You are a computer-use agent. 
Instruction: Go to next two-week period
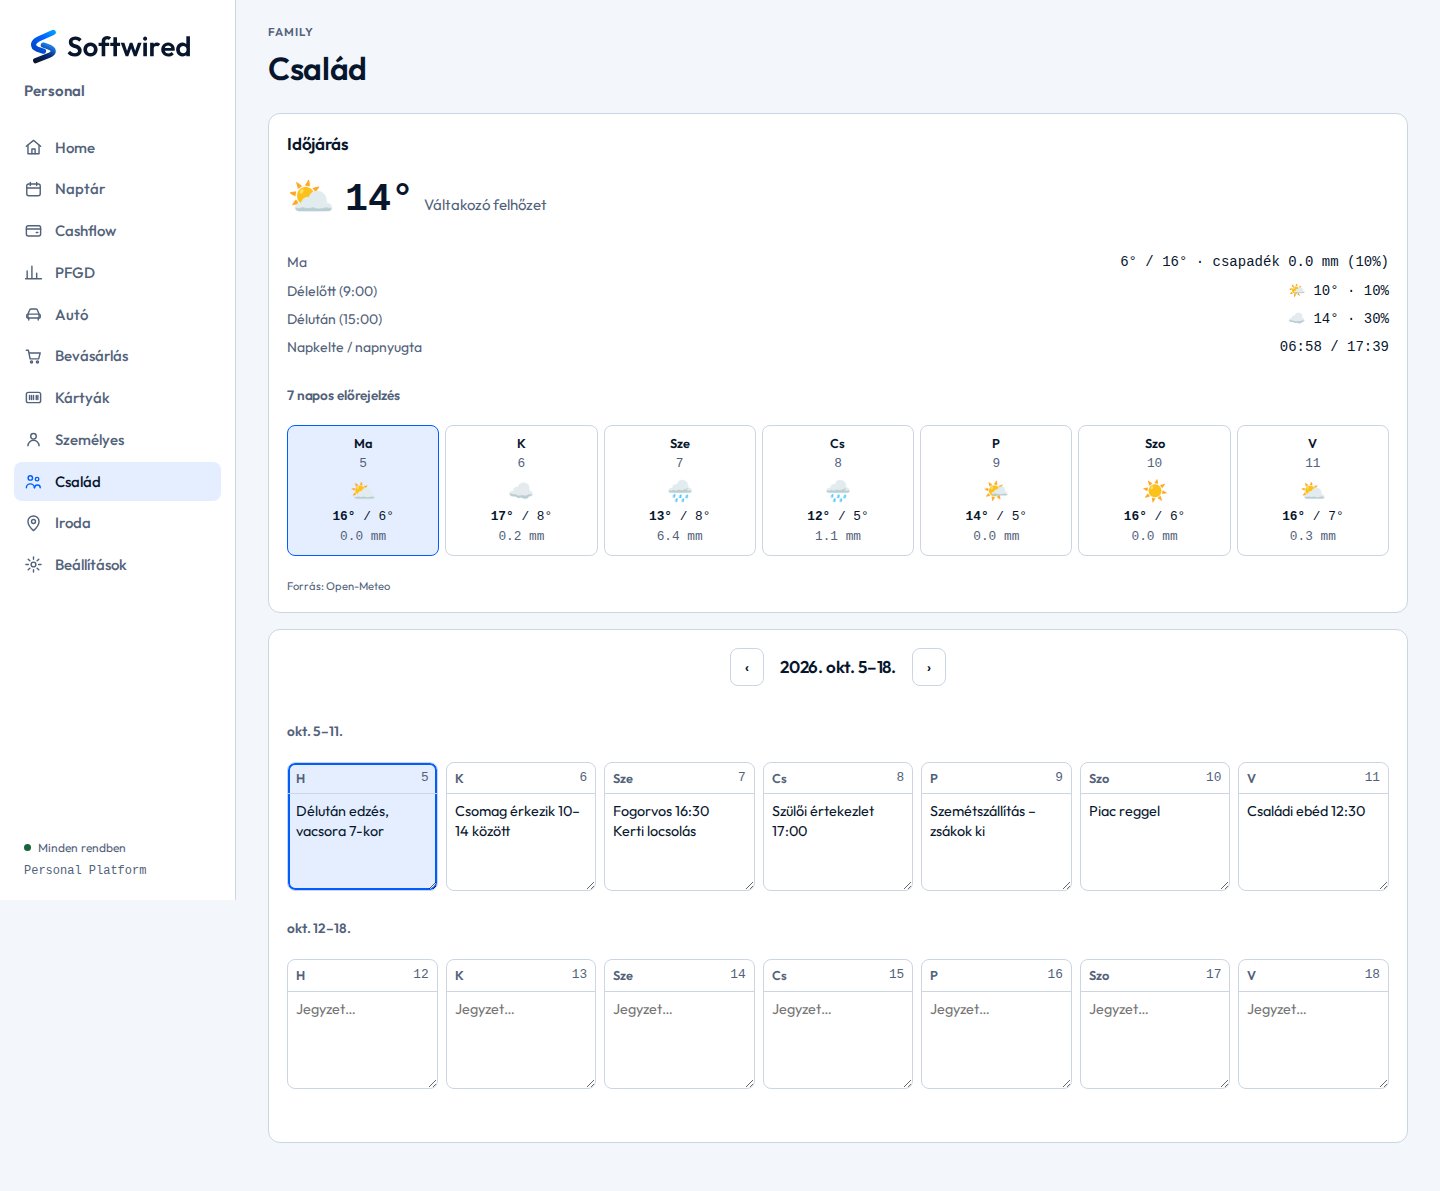[929, 667]
